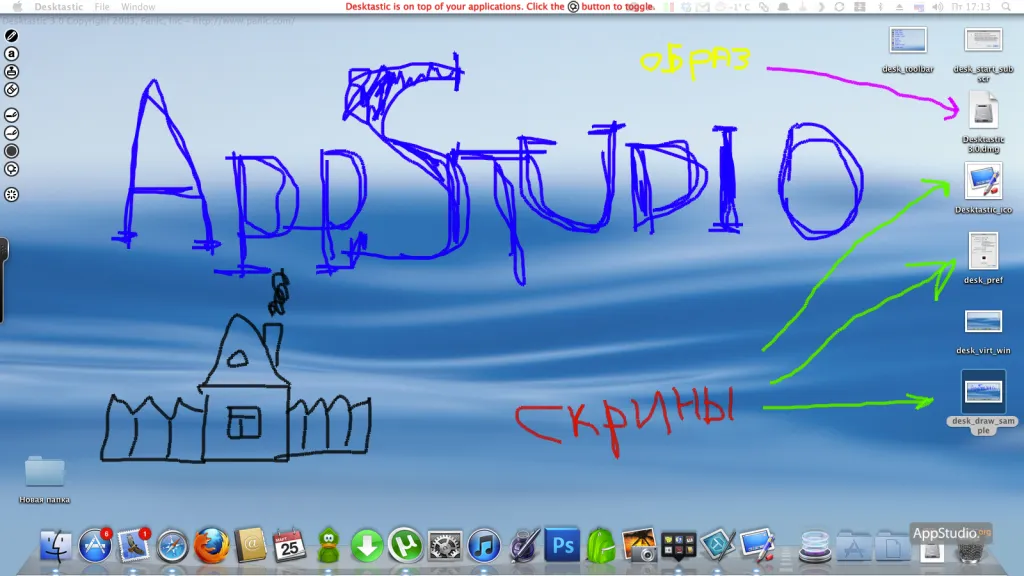The width and height of the screenshot is (1024, 576).
Task: Open the stacked discs icon in Dock
Action: click(815, 546)
